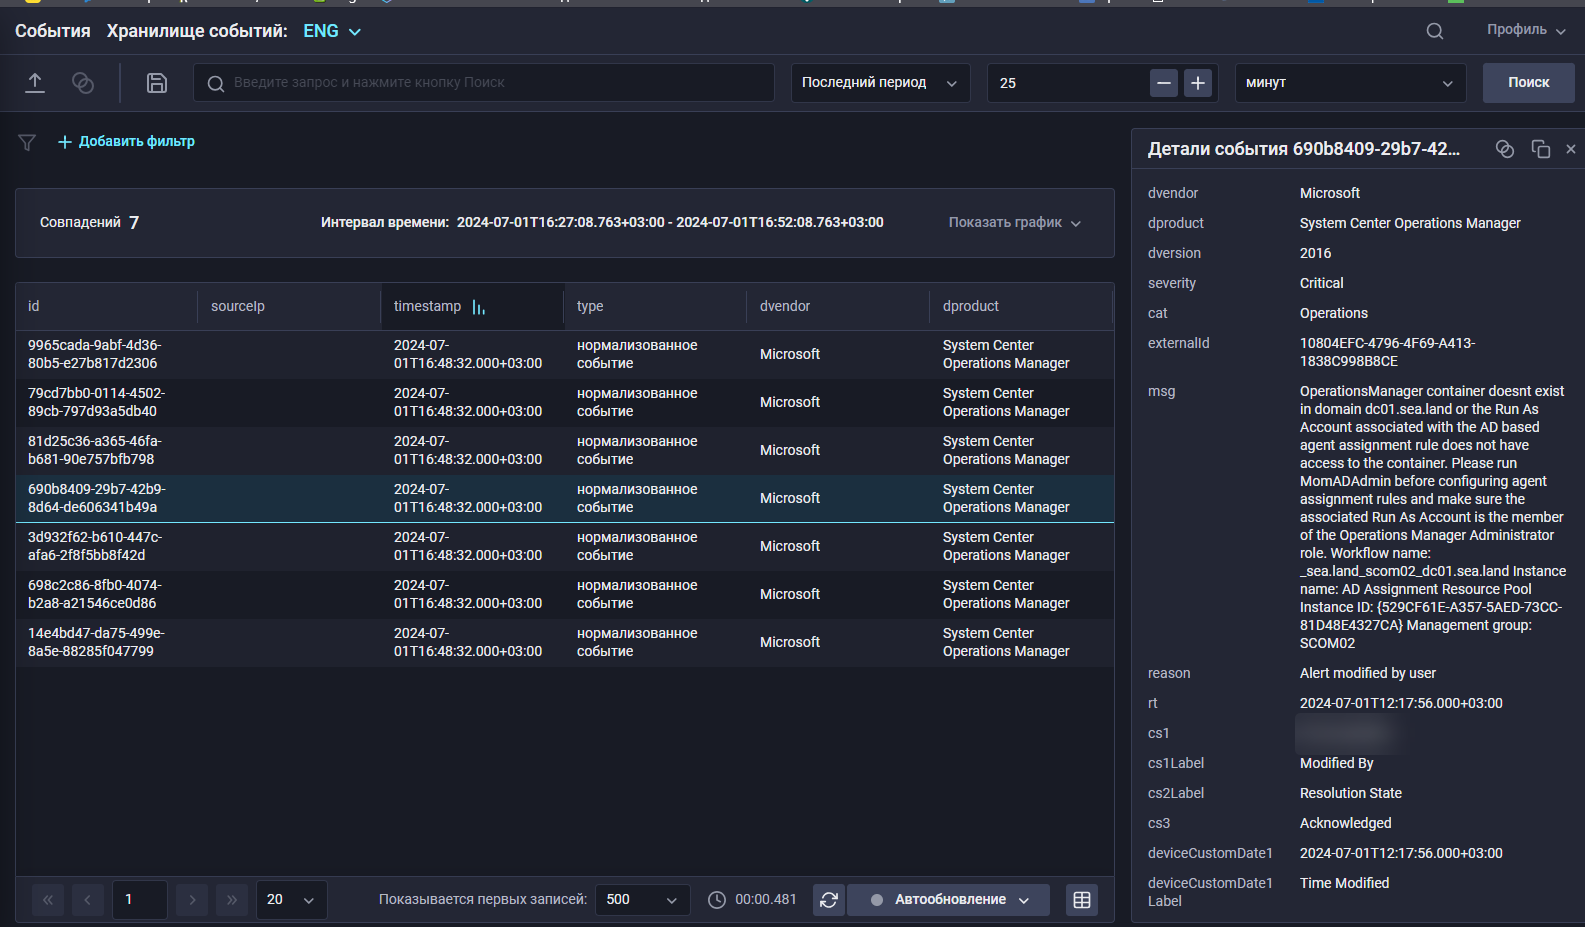Click the rt timestamp value in details
This screenshot has width=1585, height=927.
point(1400,704)
